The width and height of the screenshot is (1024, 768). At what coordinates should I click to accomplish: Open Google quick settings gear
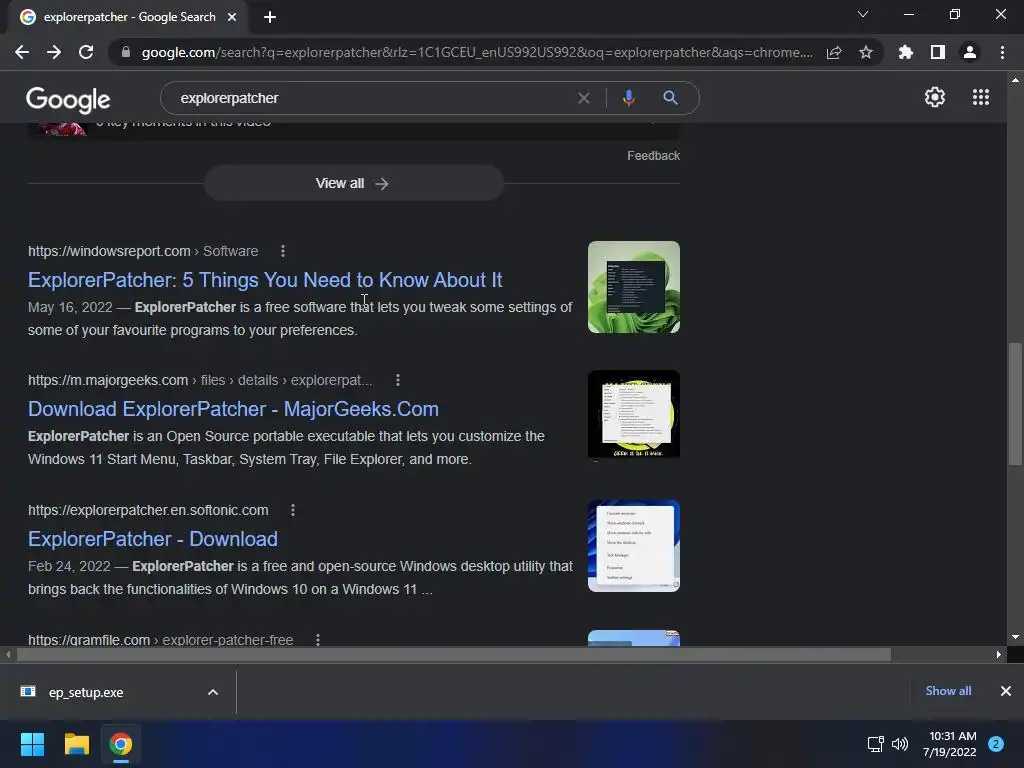tap(935, 97)
